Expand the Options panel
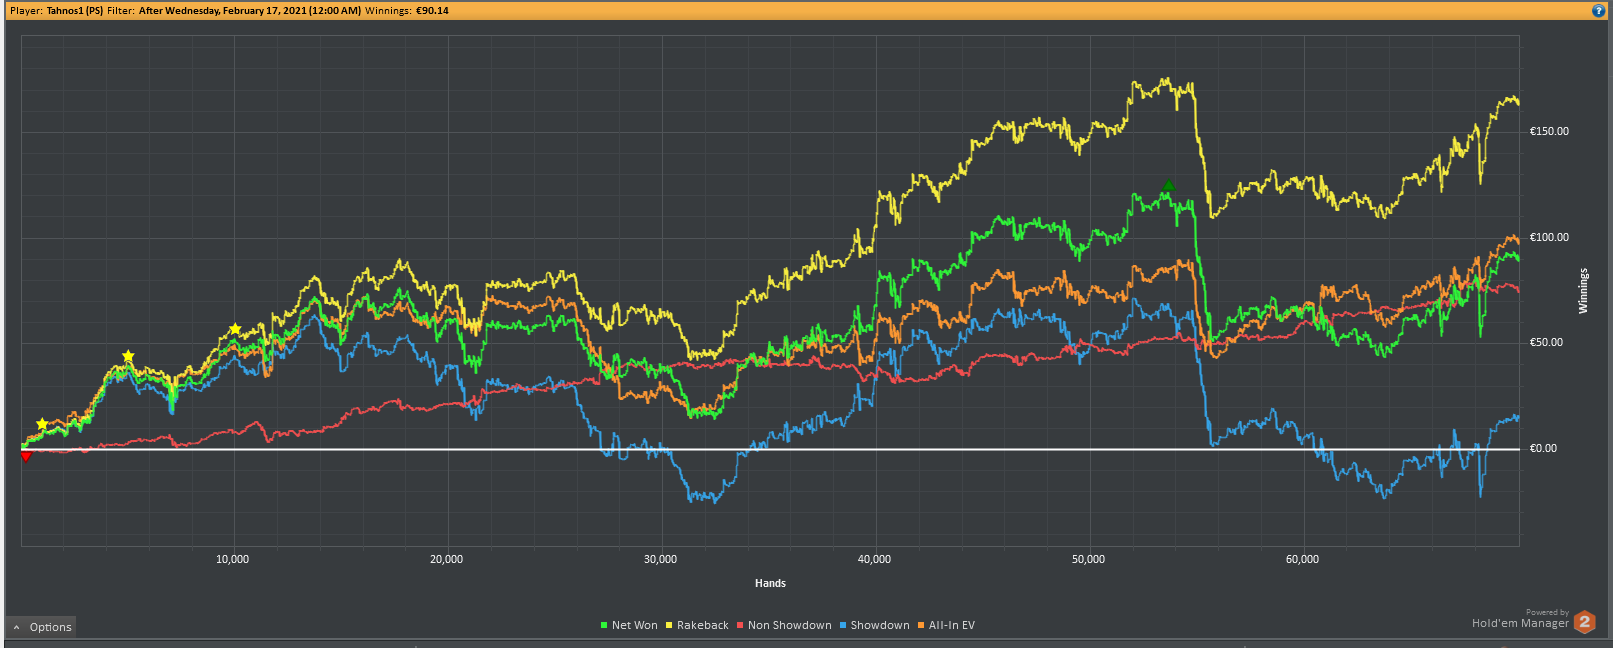This screenshot has width=1613, height=648. (41, 627)
